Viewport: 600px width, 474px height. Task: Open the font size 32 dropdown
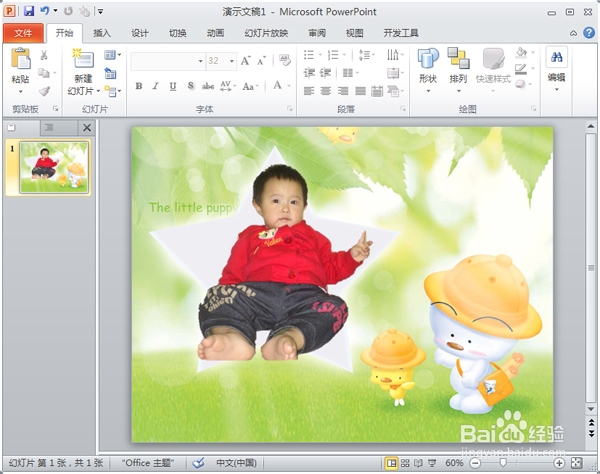pos(232,61)
